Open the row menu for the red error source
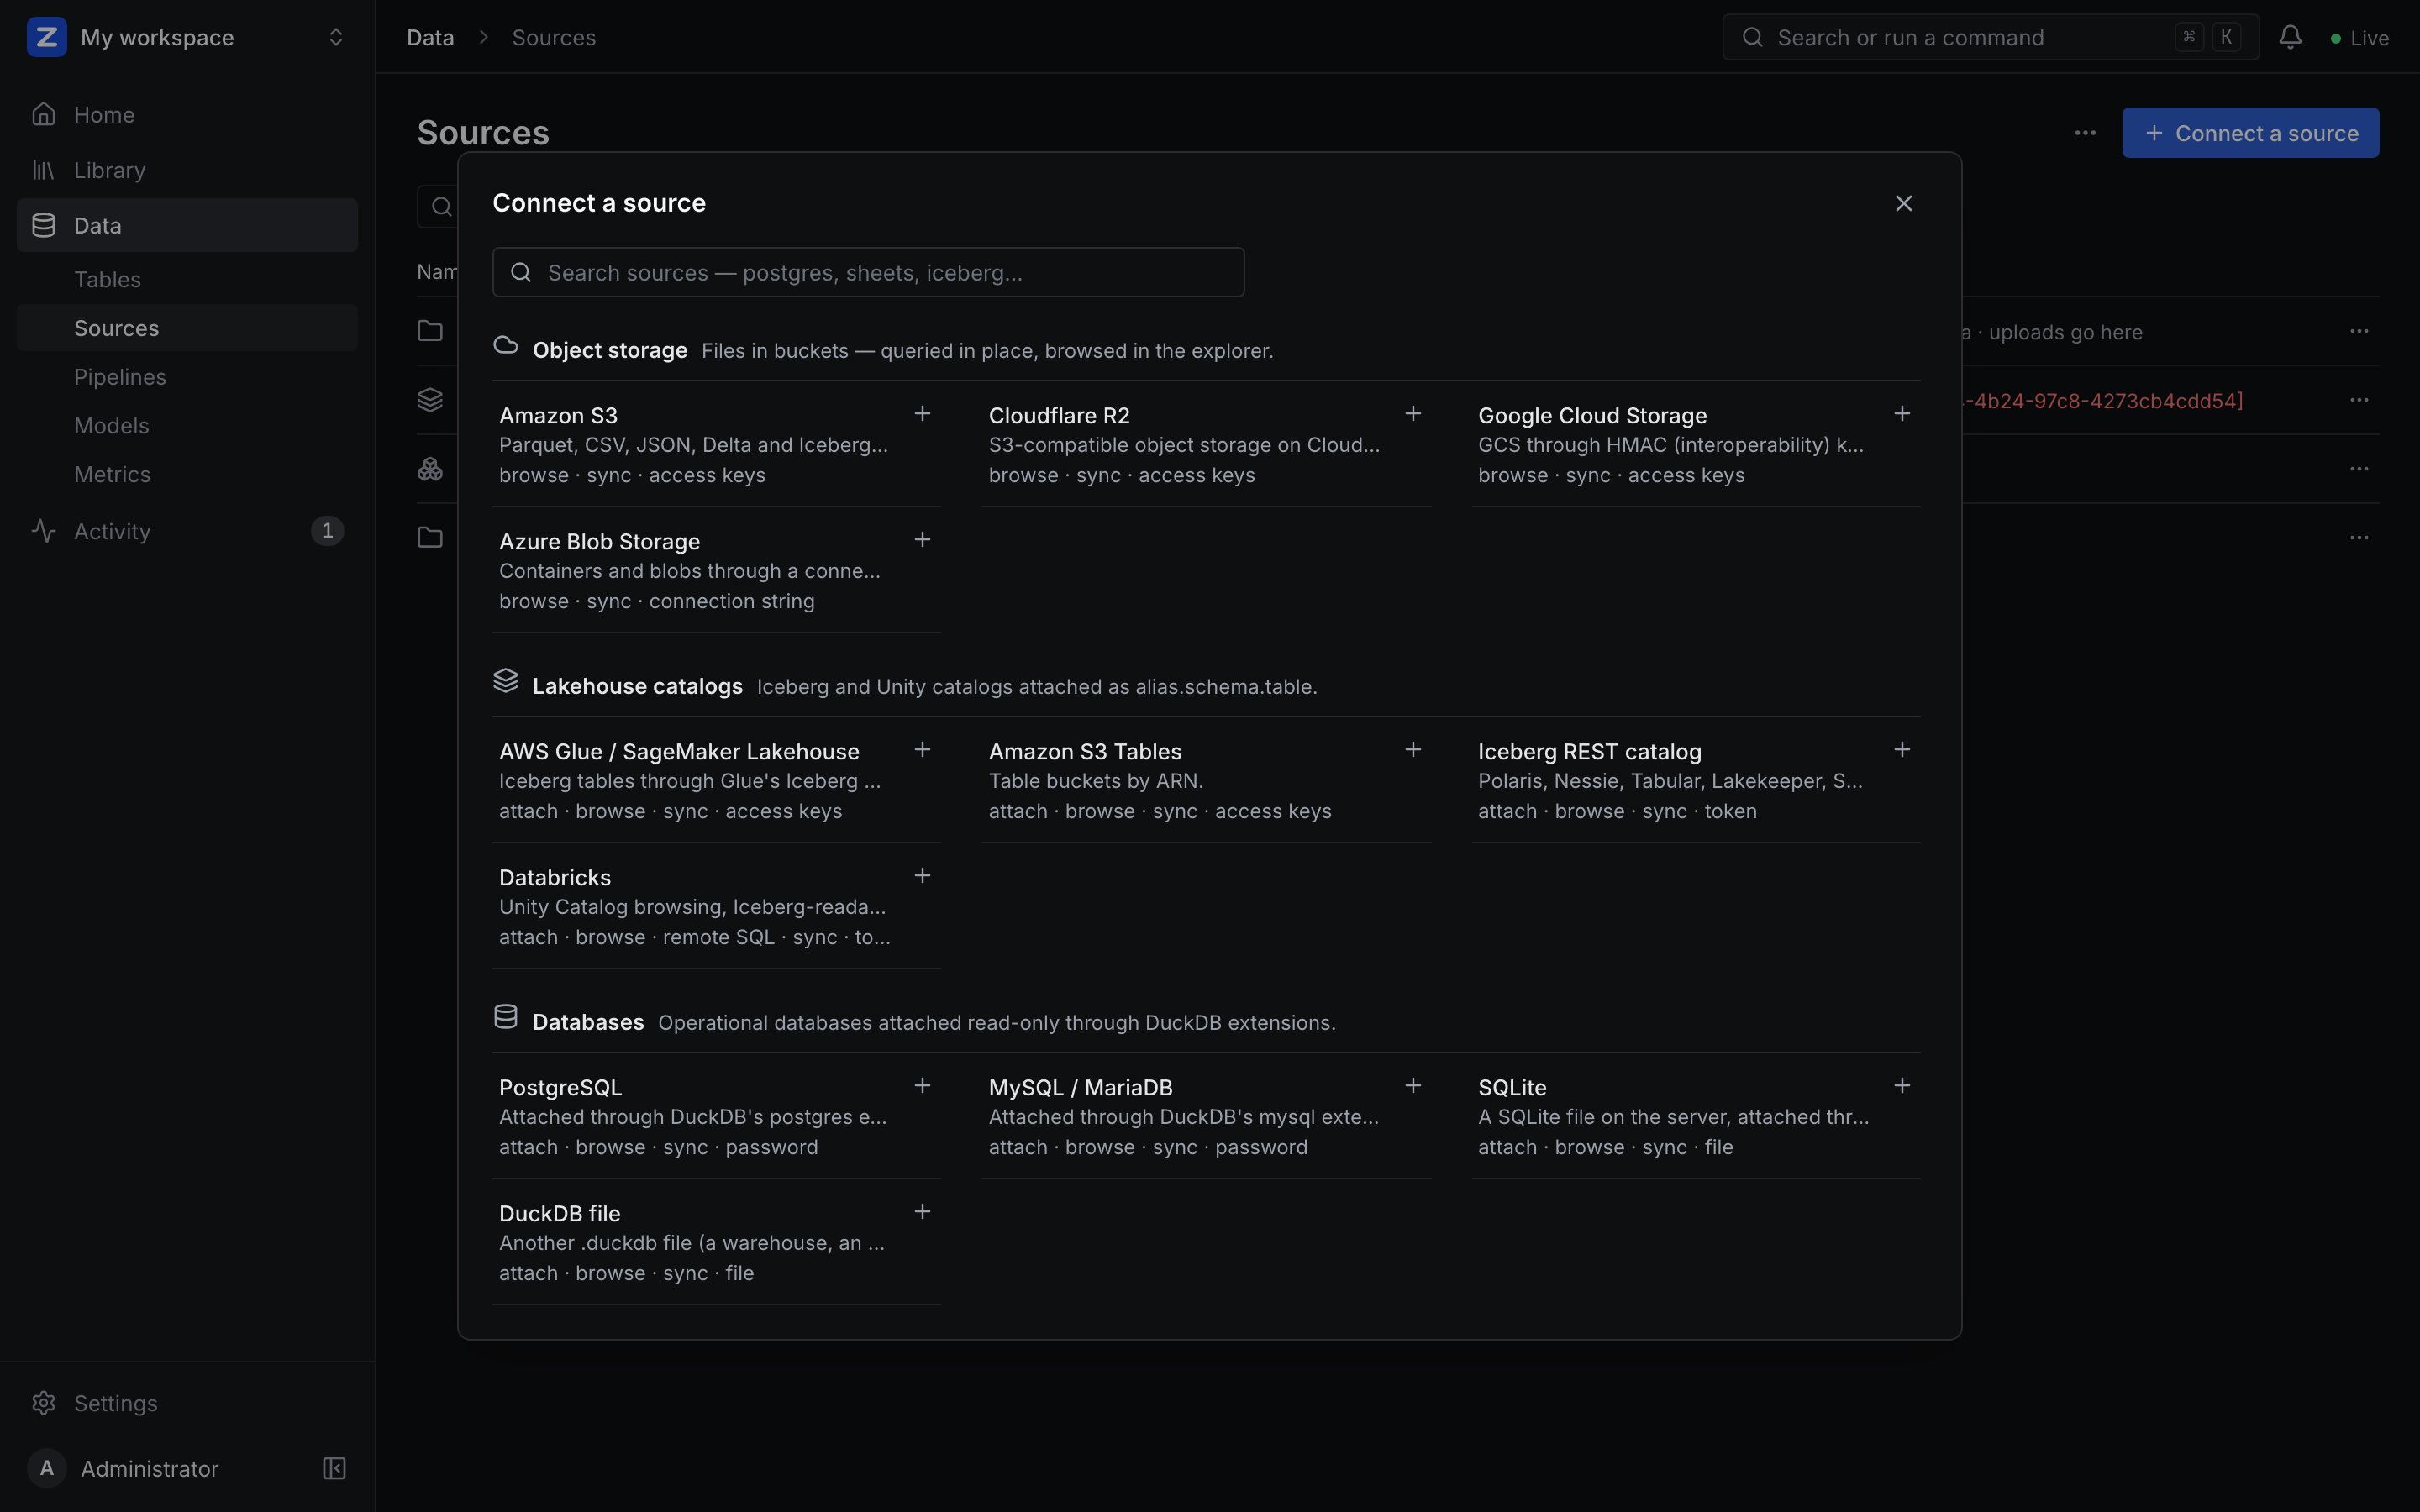Image resolution: width=2420 pixels, height=1512 pixels. [x=2359, y=400]
